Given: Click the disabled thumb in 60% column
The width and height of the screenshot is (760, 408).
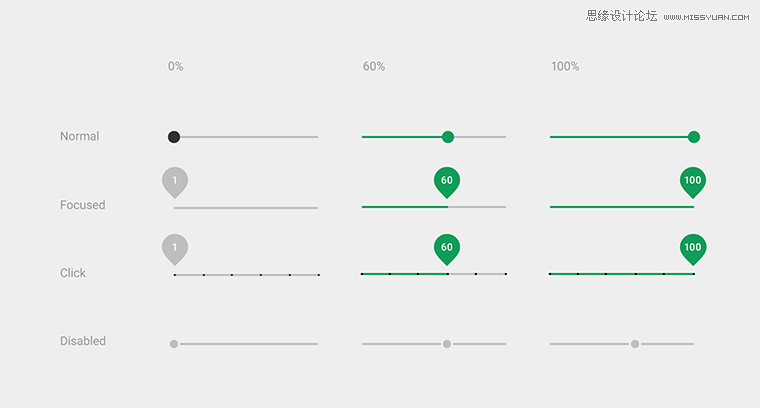Looking at the screenshot, I should click(447, 344).
